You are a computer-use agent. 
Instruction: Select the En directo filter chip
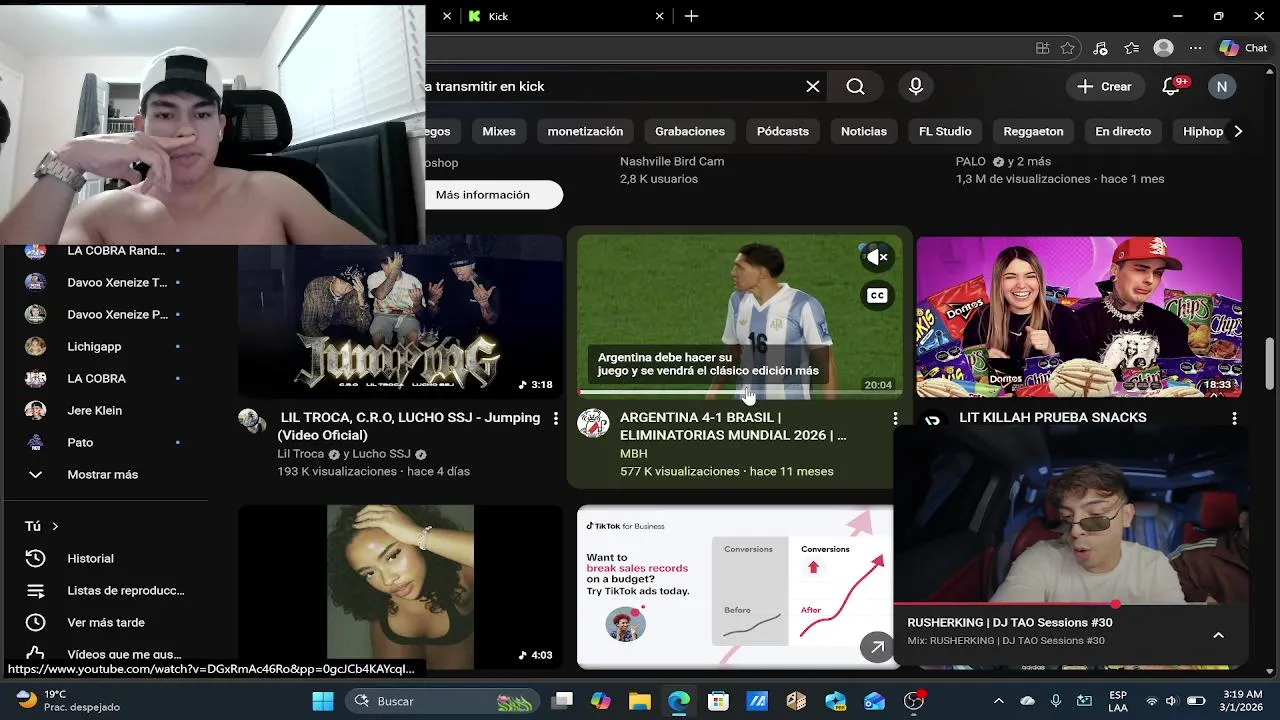[1123, 131]
